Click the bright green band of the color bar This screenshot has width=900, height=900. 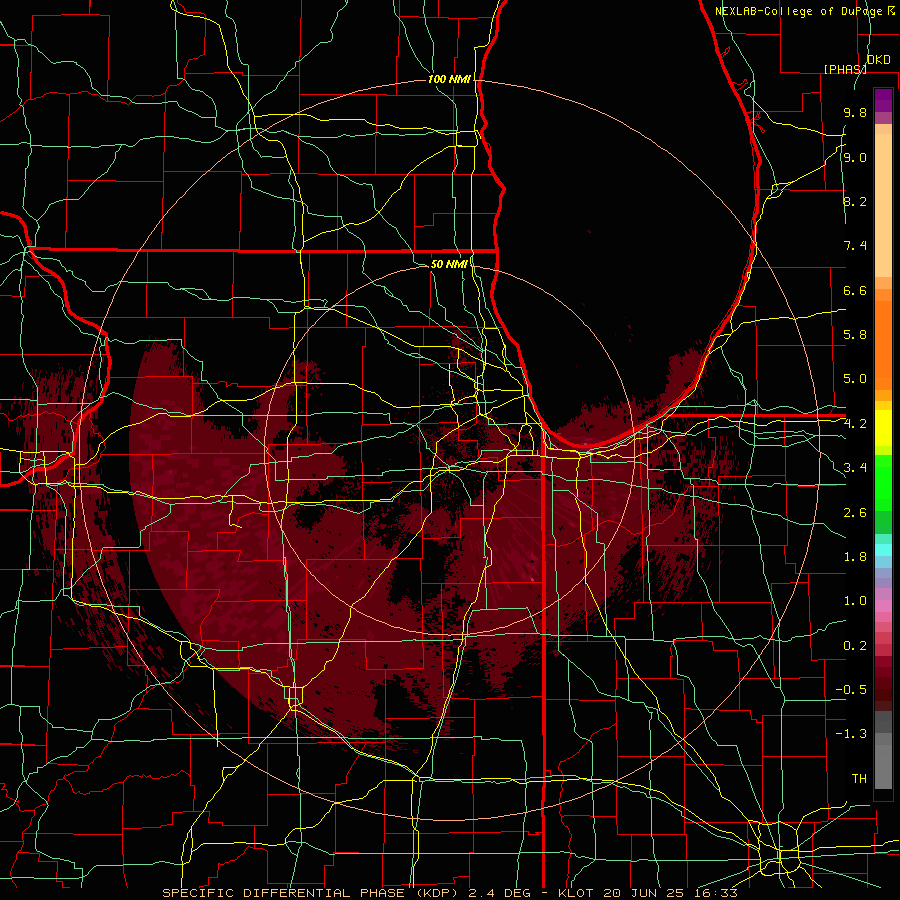click(x=883, y=482)
